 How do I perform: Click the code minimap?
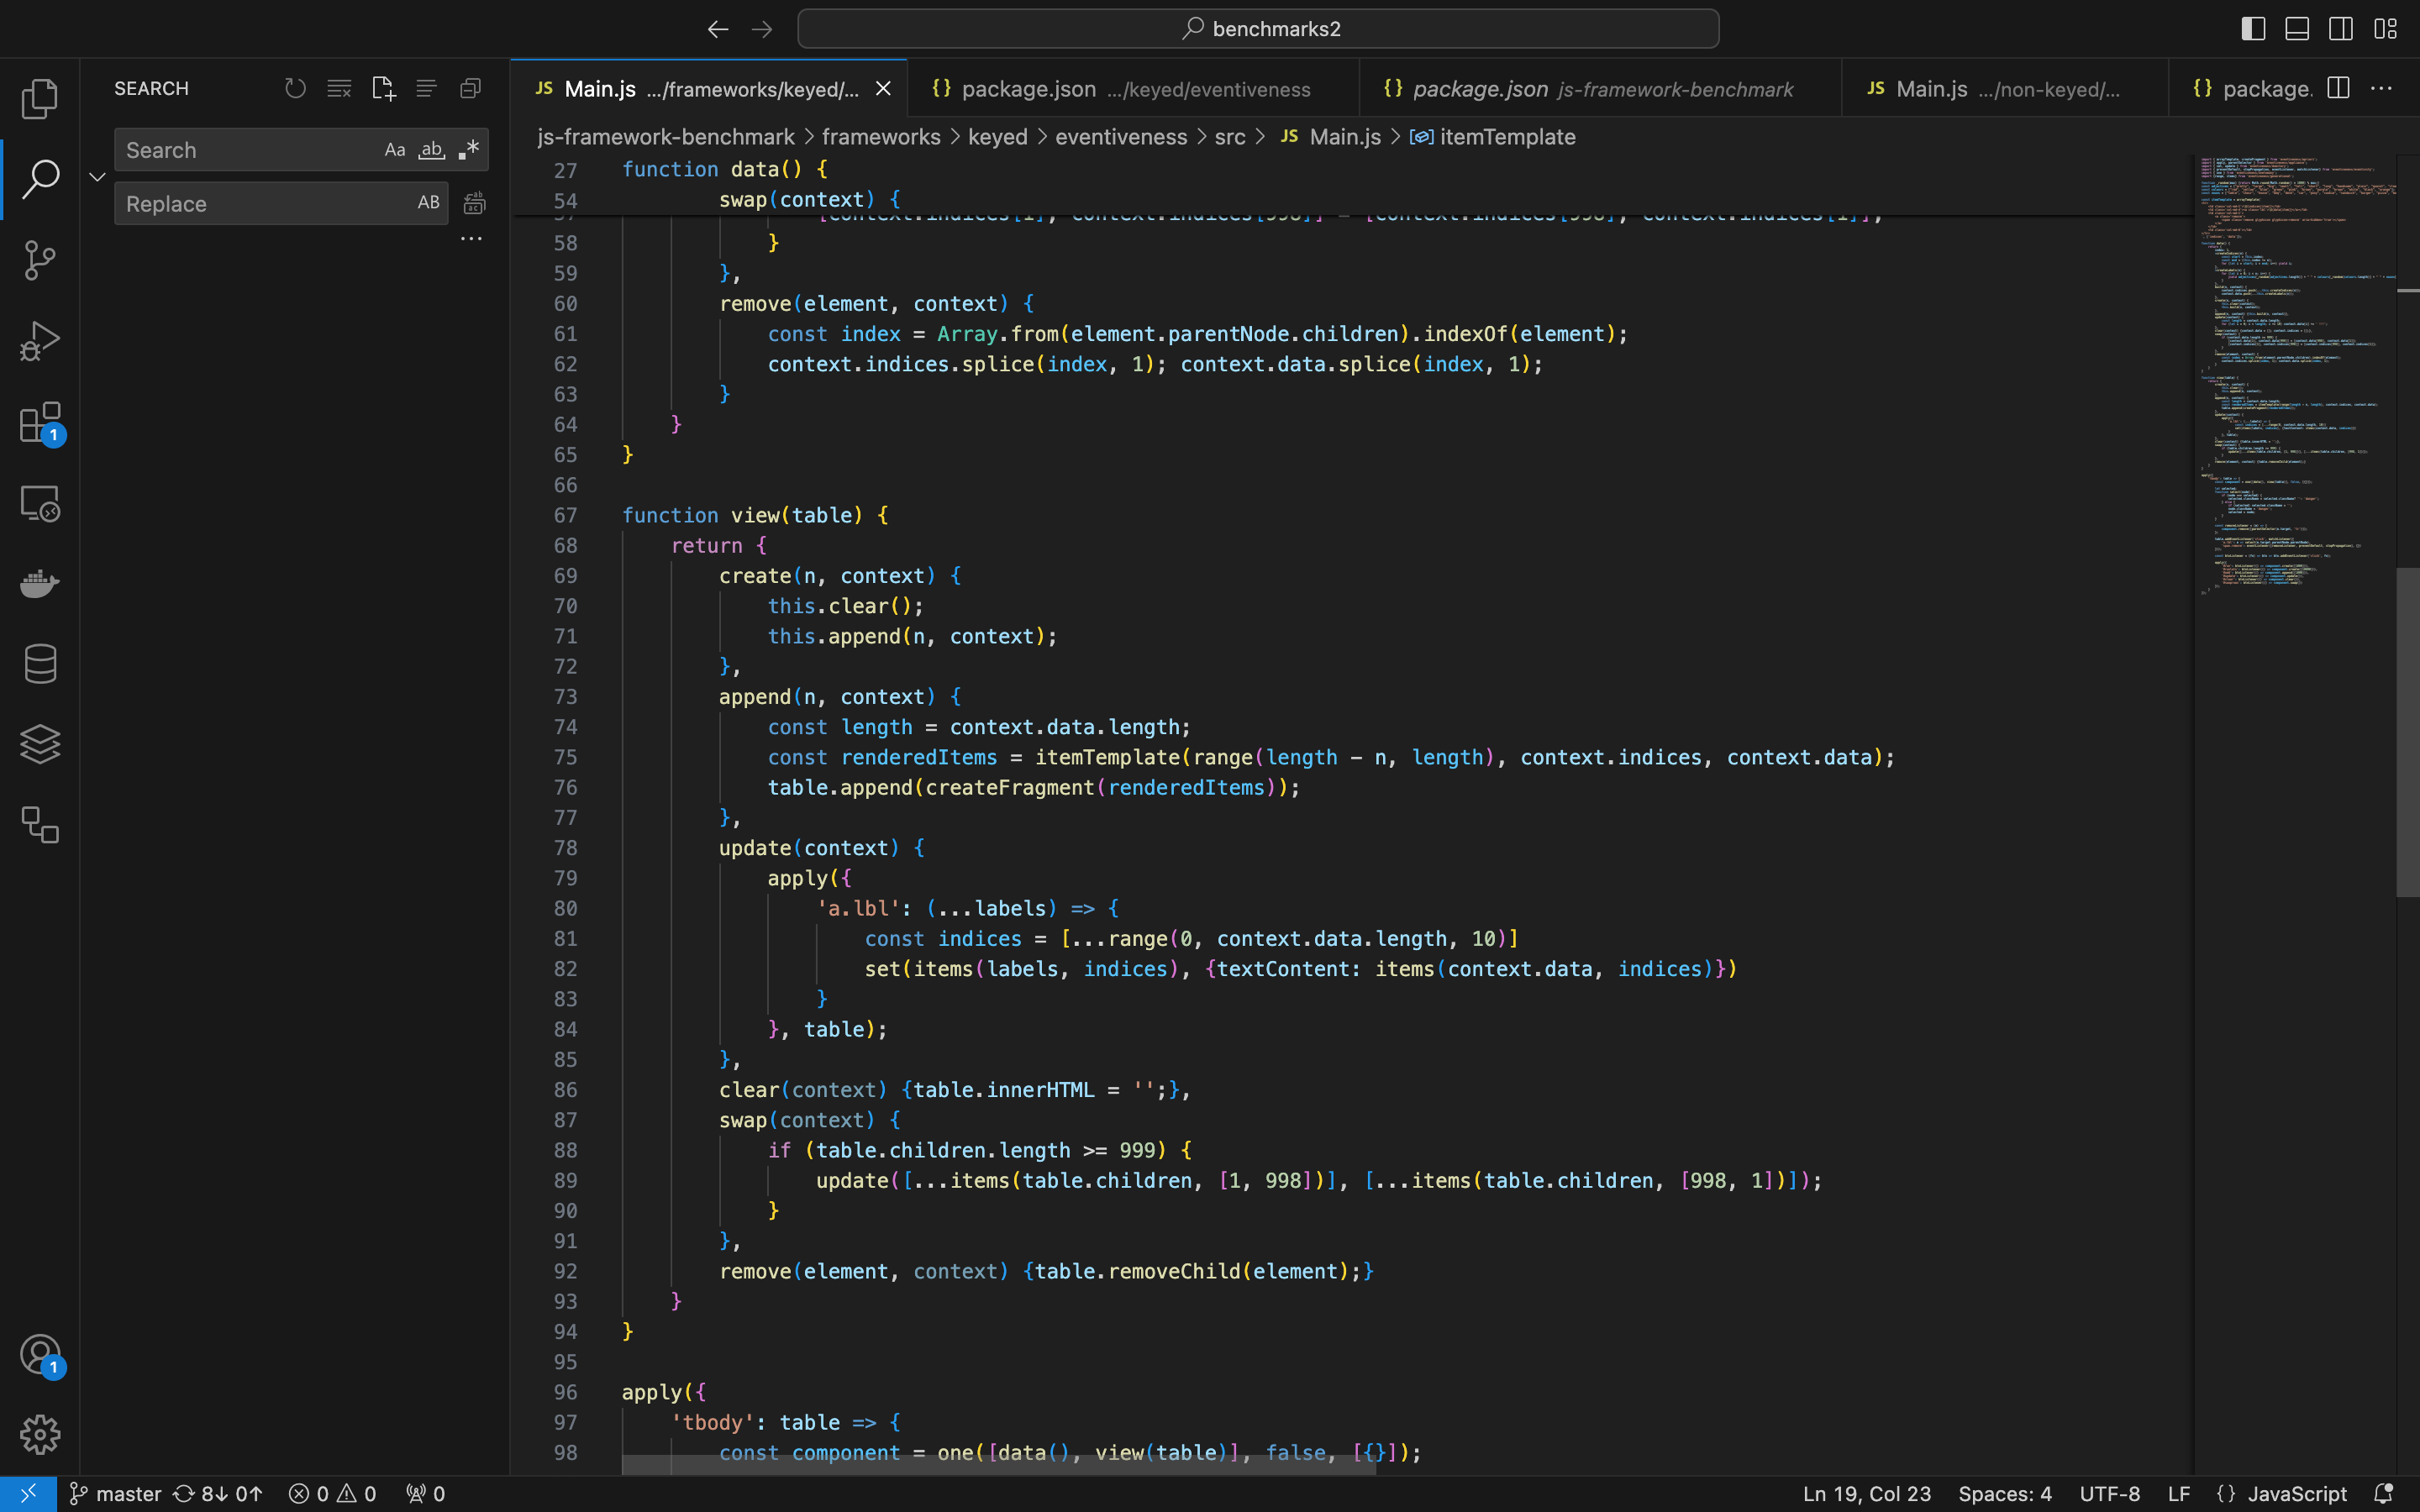[x=2295, y=376]
